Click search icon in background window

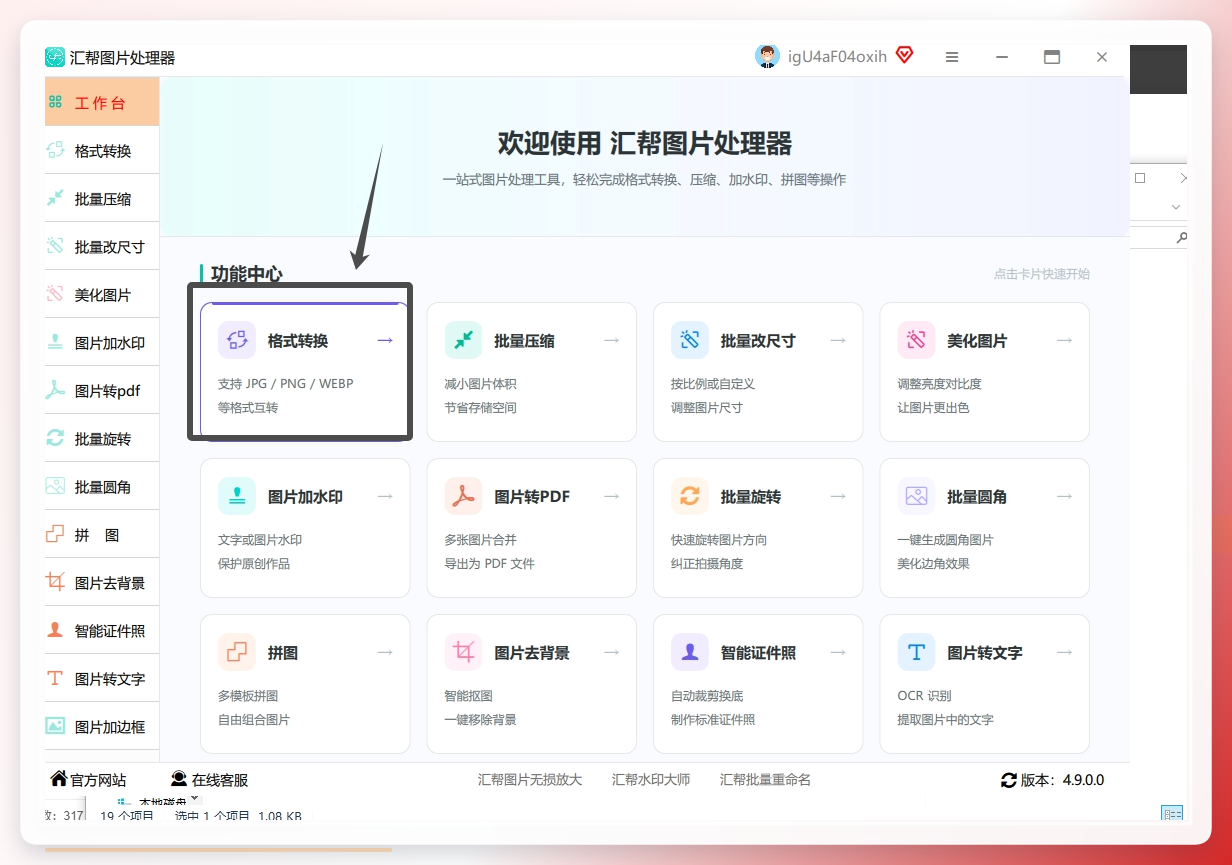tap(1181, 238)
